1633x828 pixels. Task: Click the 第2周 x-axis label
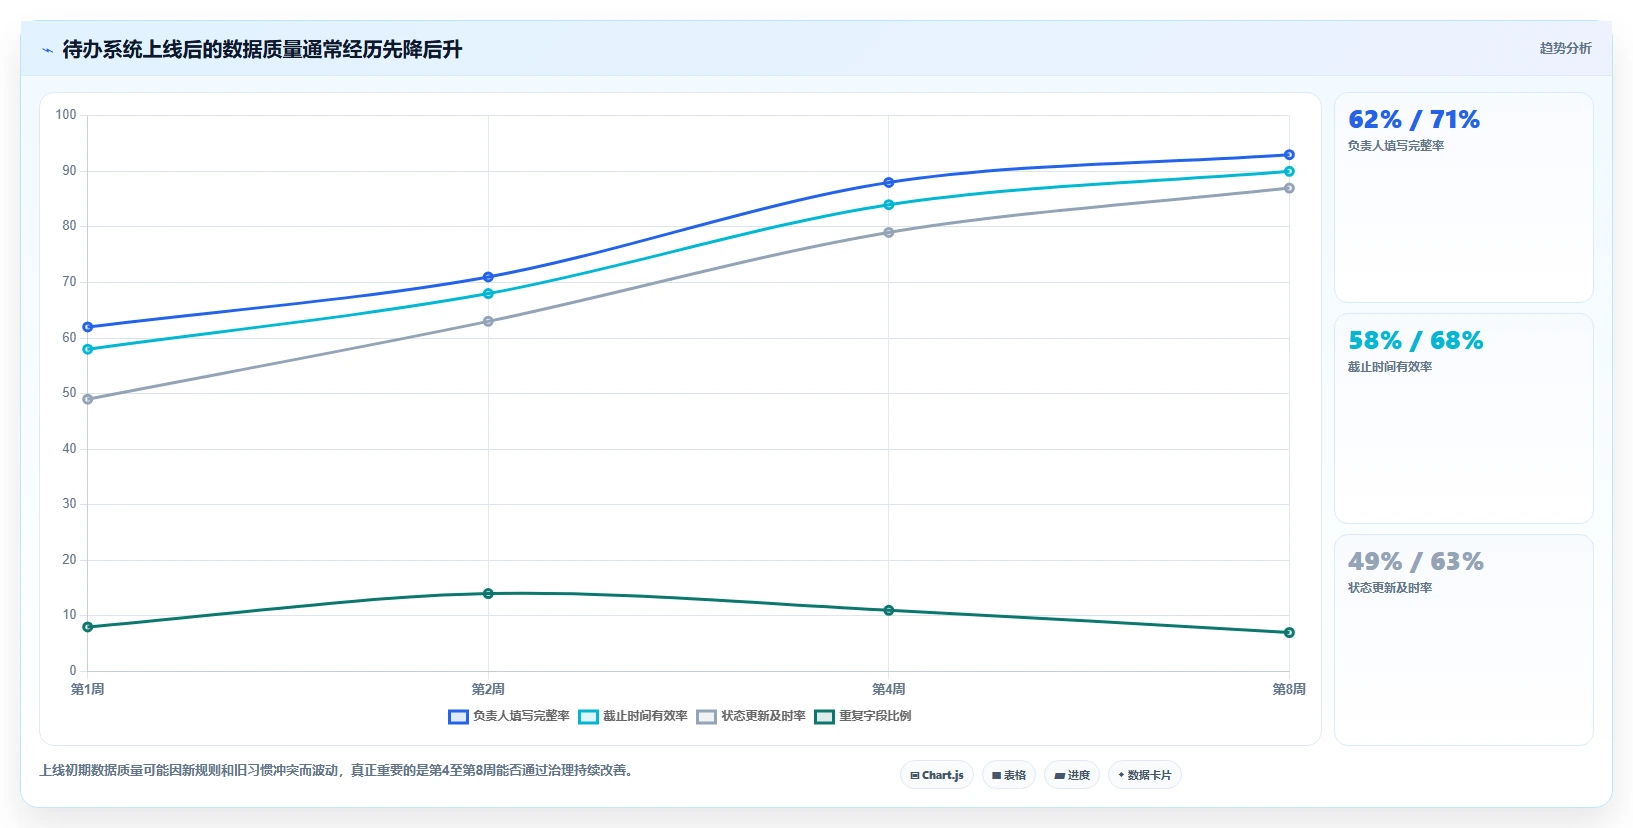point(488,689)
